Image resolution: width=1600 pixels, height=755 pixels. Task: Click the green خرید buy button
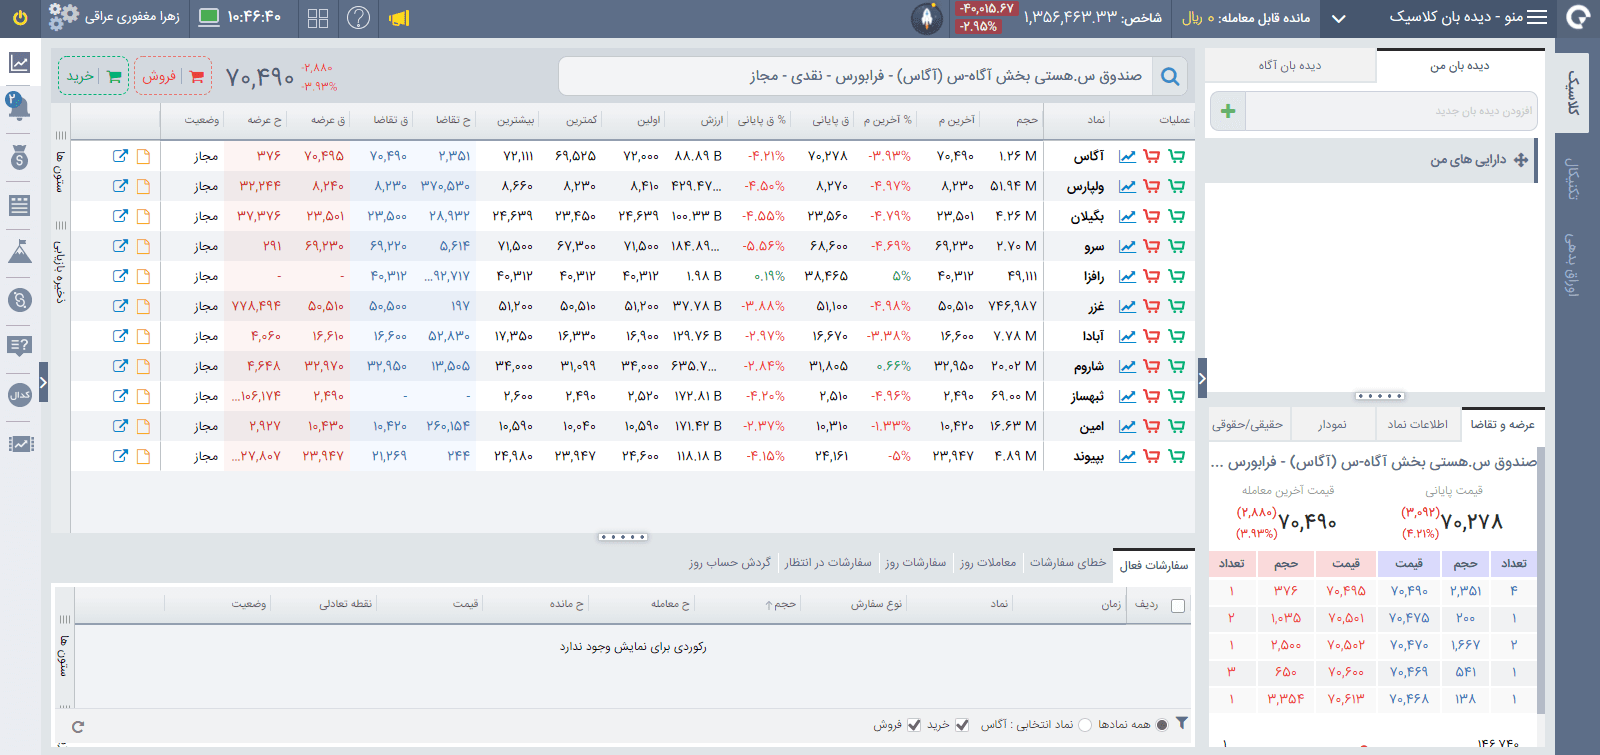tap(94, 76)
